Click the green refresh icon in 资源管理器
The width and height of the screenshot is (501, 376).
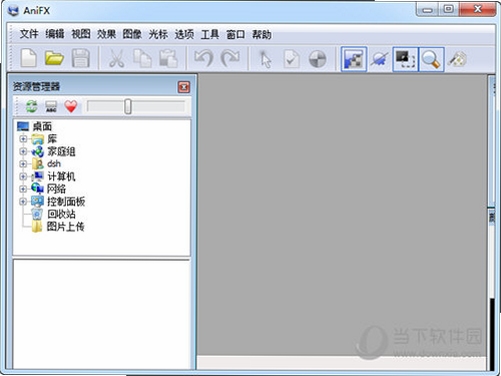(32, 107)
